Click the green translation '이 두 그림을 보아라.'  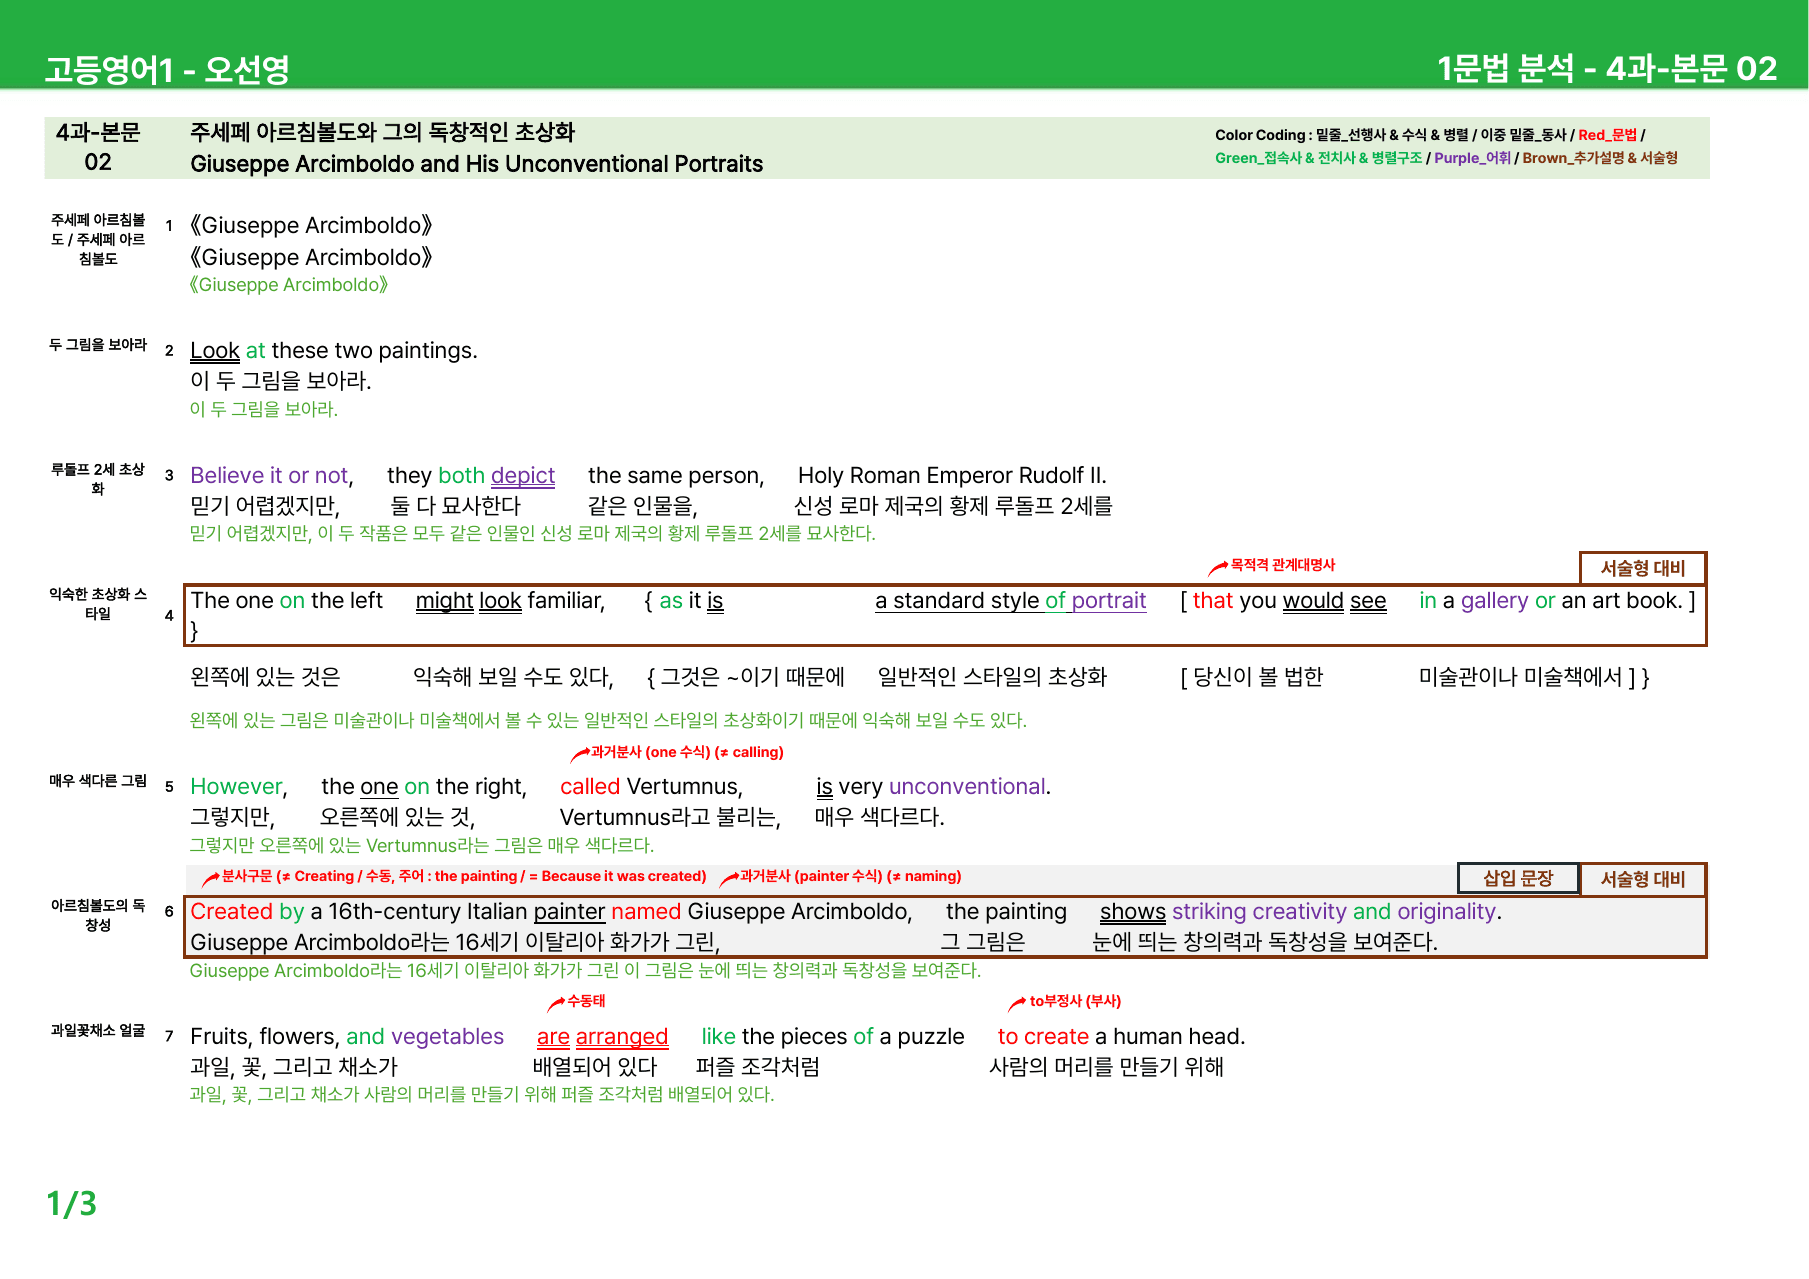(264, 409)
